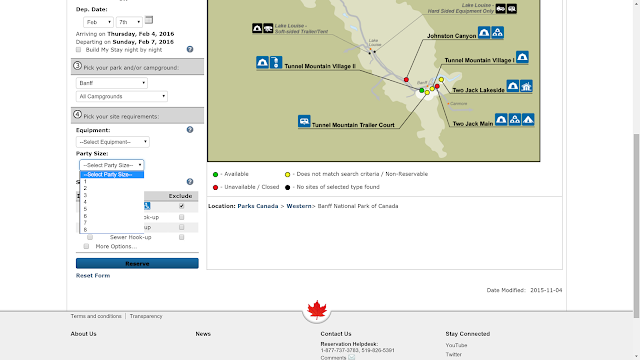Open the Select Equipment dropdown

113,142
